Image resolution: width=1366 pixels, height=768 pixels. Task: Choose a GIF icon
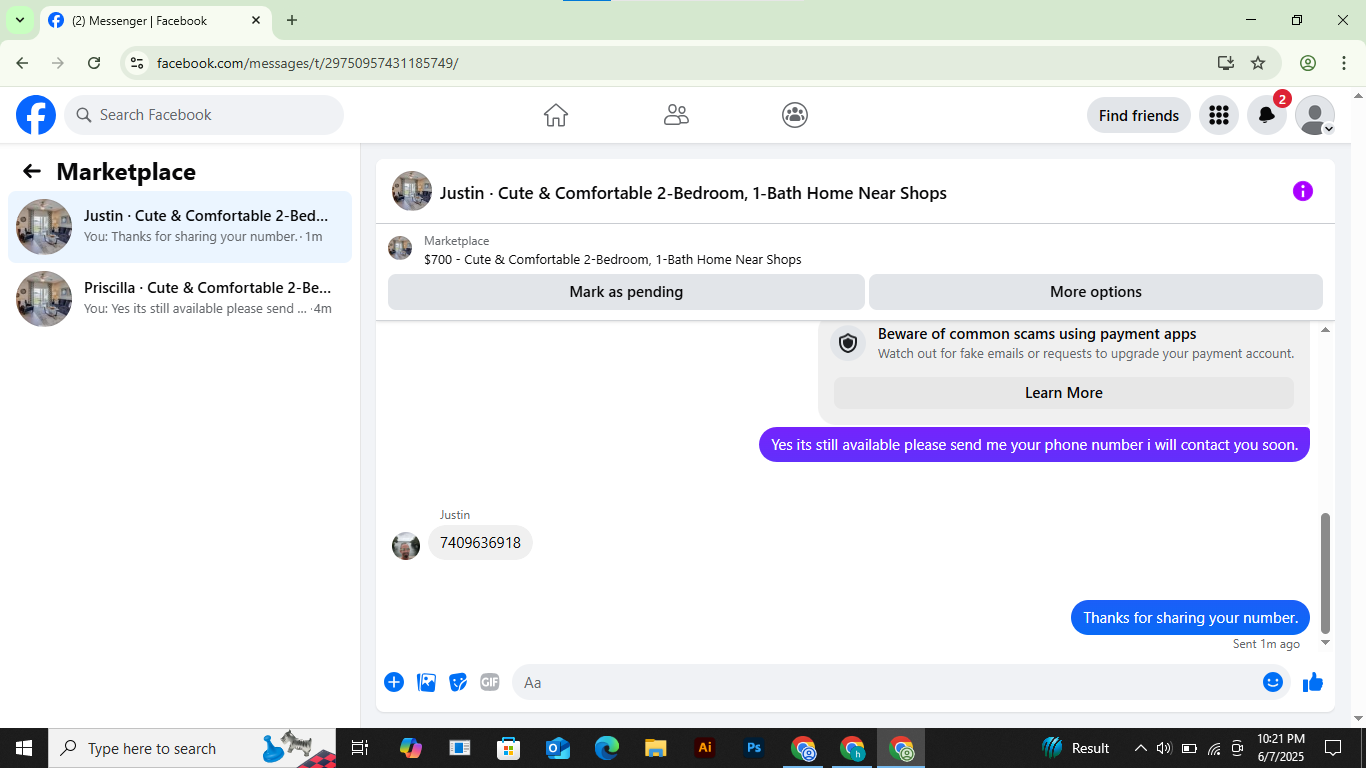tap(489, 682)
